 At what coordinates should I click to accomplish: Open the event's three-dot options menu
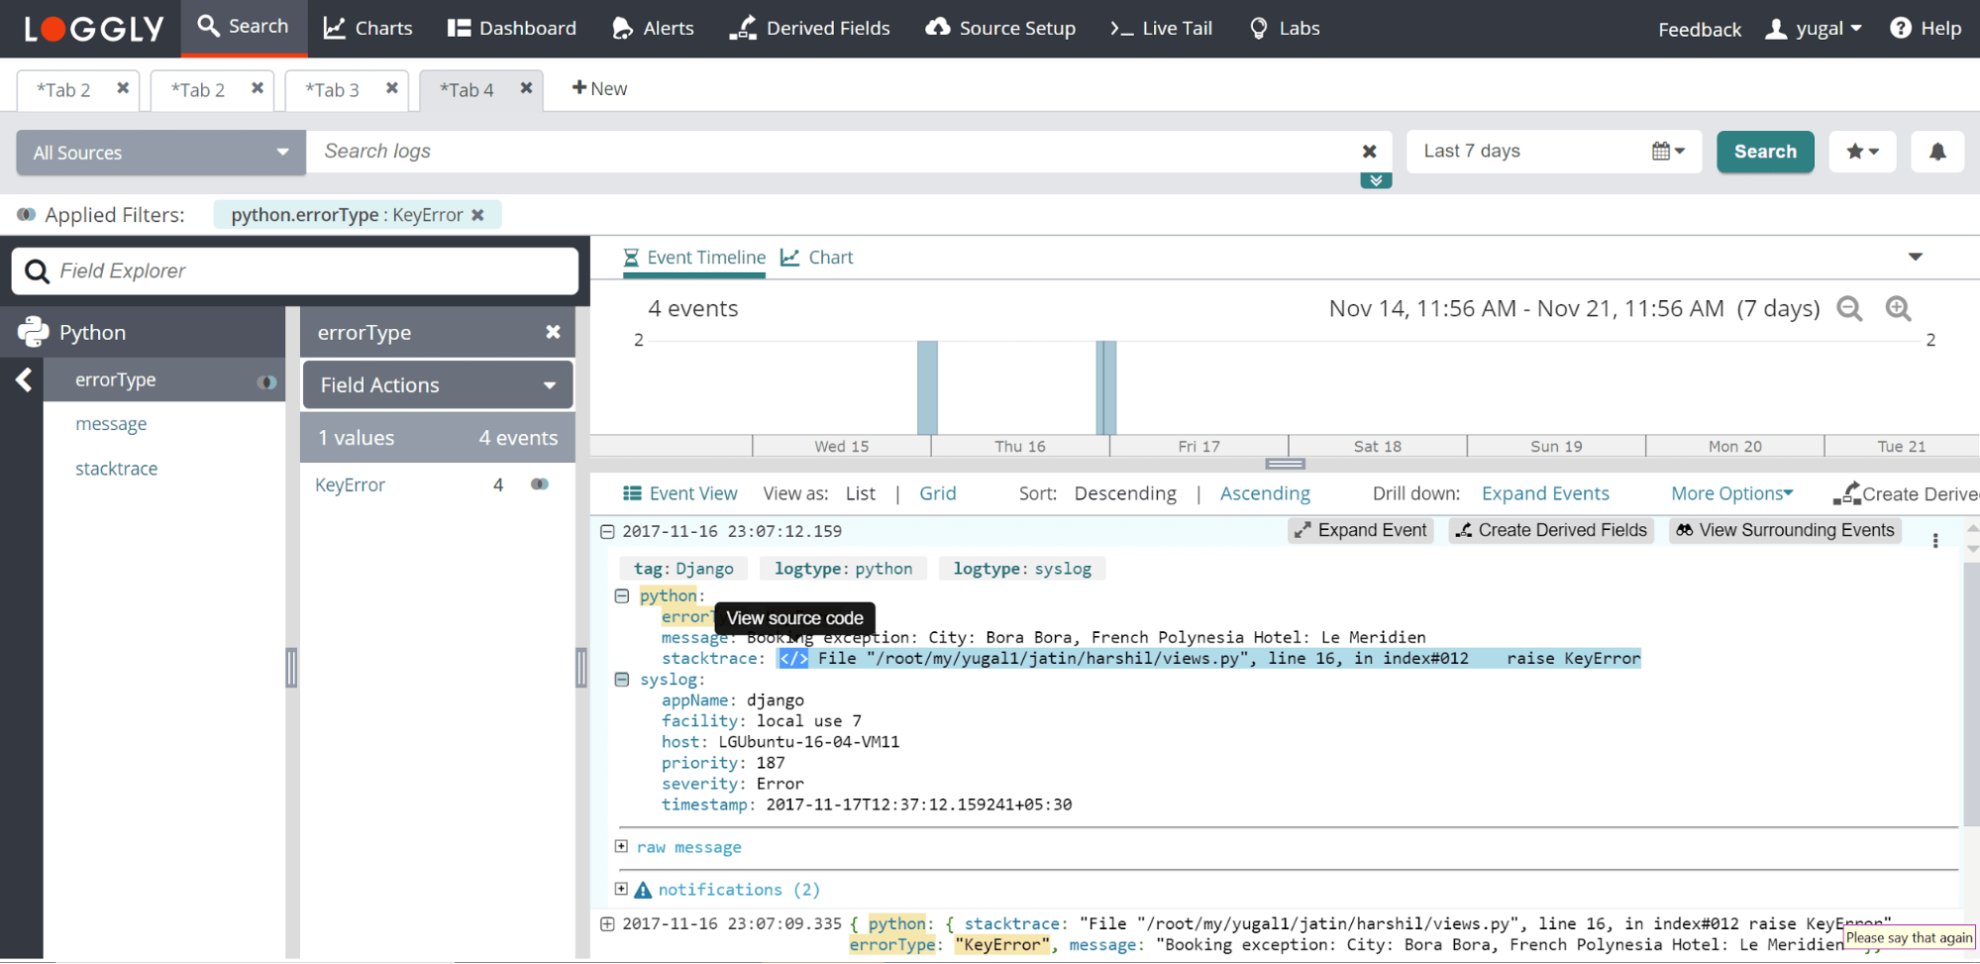[x=1935, y=541]
